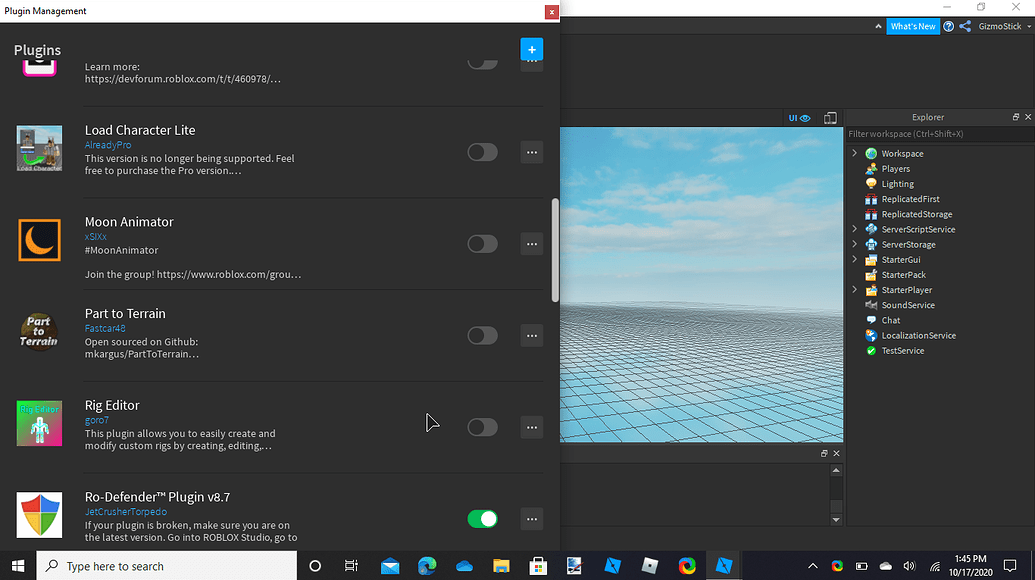Expand the StarterGui node
The image size is (1035, 580).
855,259
